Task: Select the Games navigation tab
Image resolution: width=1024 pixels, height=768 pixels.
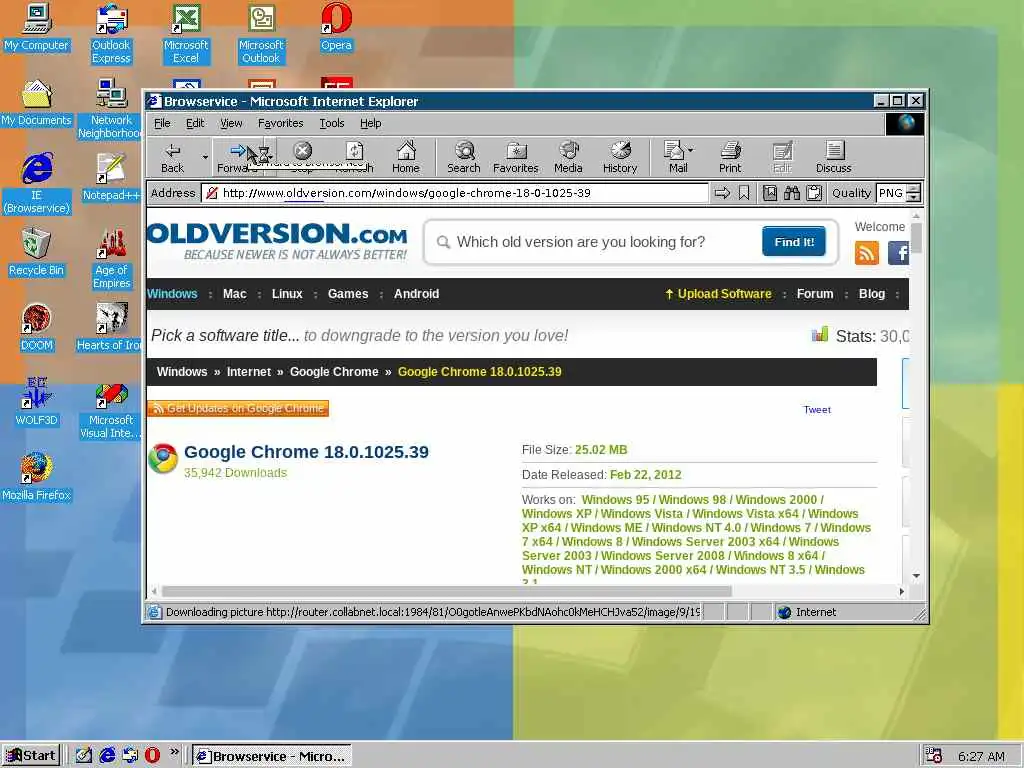Action: tap(348, 294)
